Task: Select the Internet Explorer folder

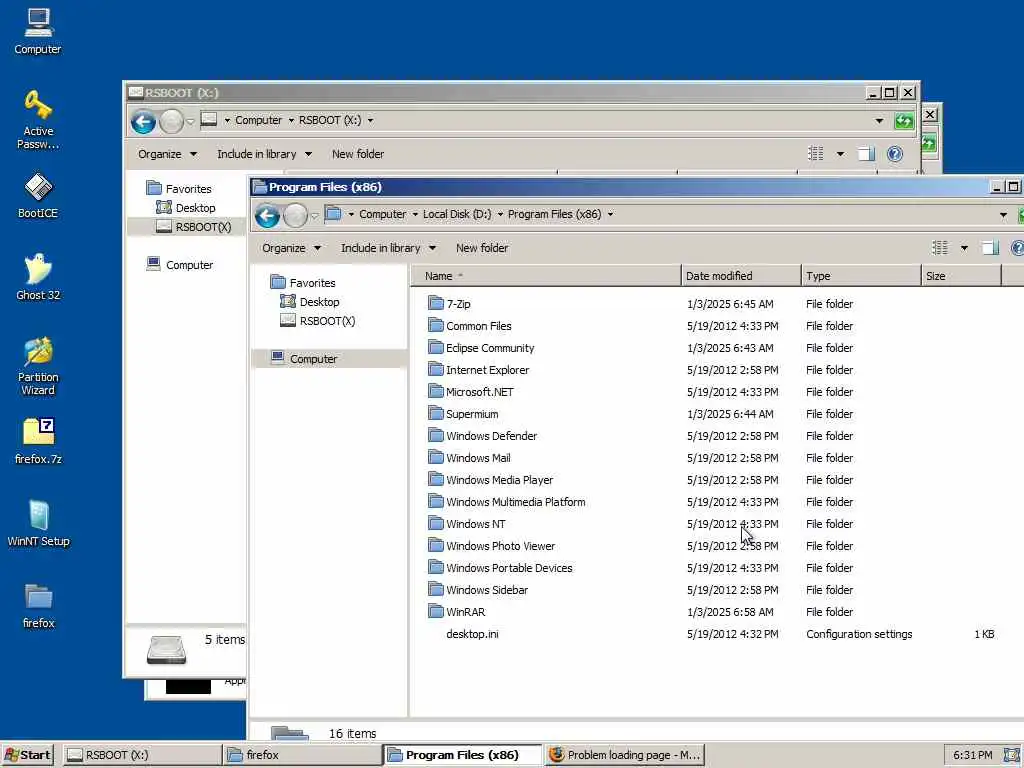Action: tap(479, 370)
